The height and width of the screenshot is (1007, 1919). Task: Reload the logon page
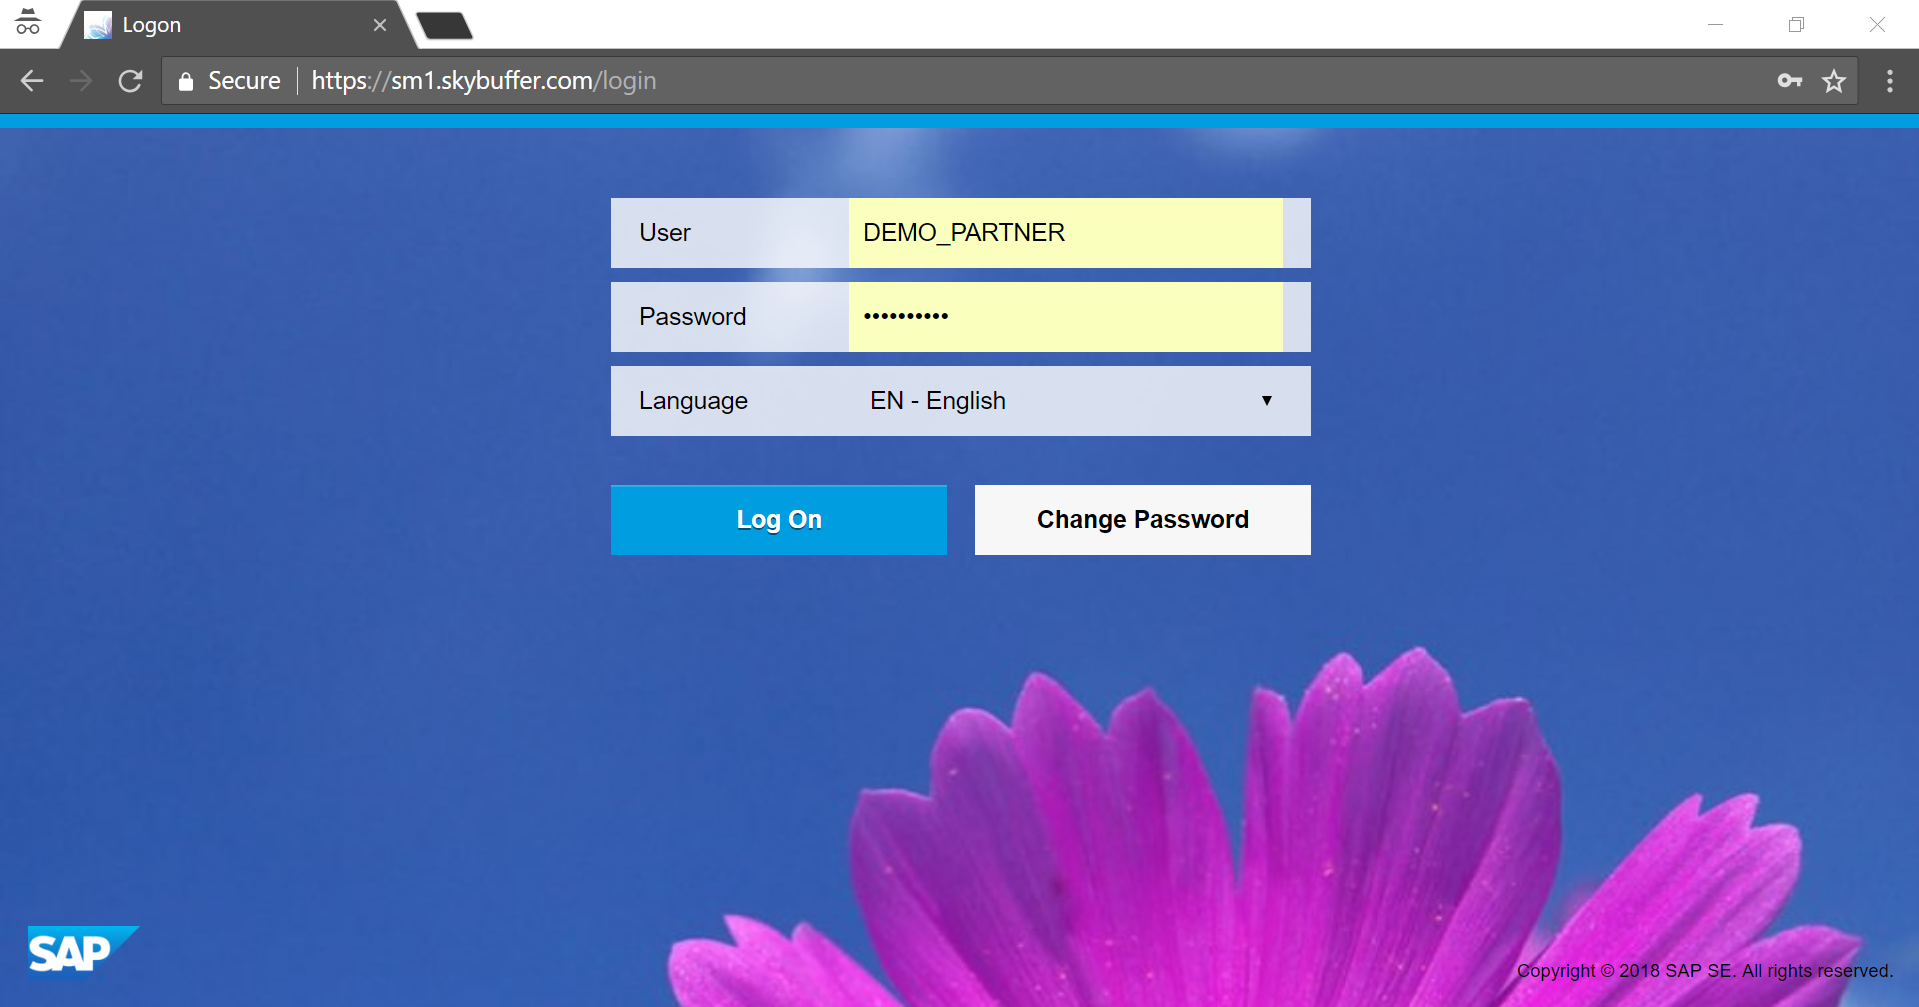pyautogui.click(x=130, y=81)
